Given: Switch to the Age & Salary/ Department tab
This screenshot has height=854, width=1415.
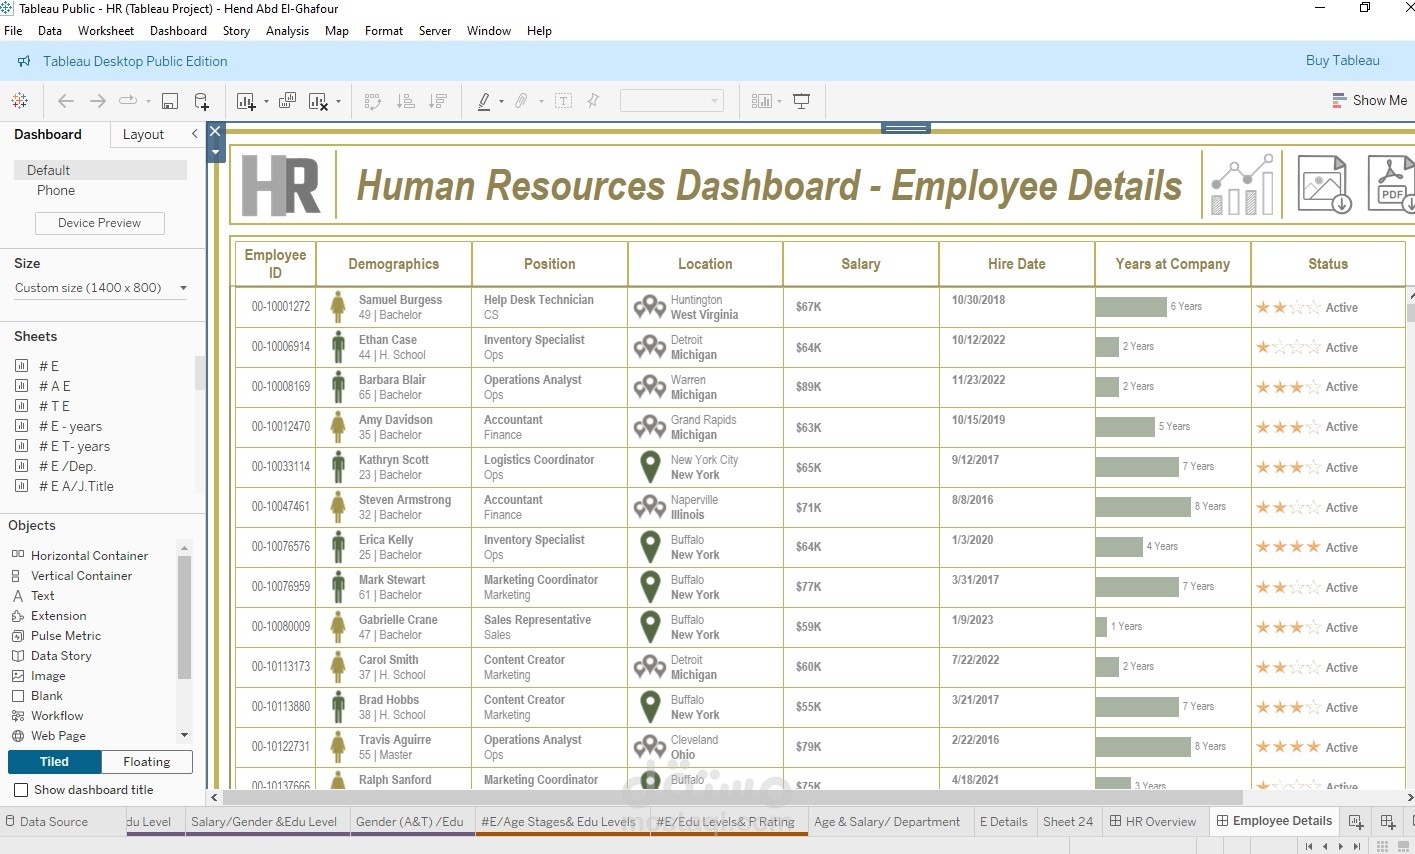Looking at the screenshot, I should (887, 822).
